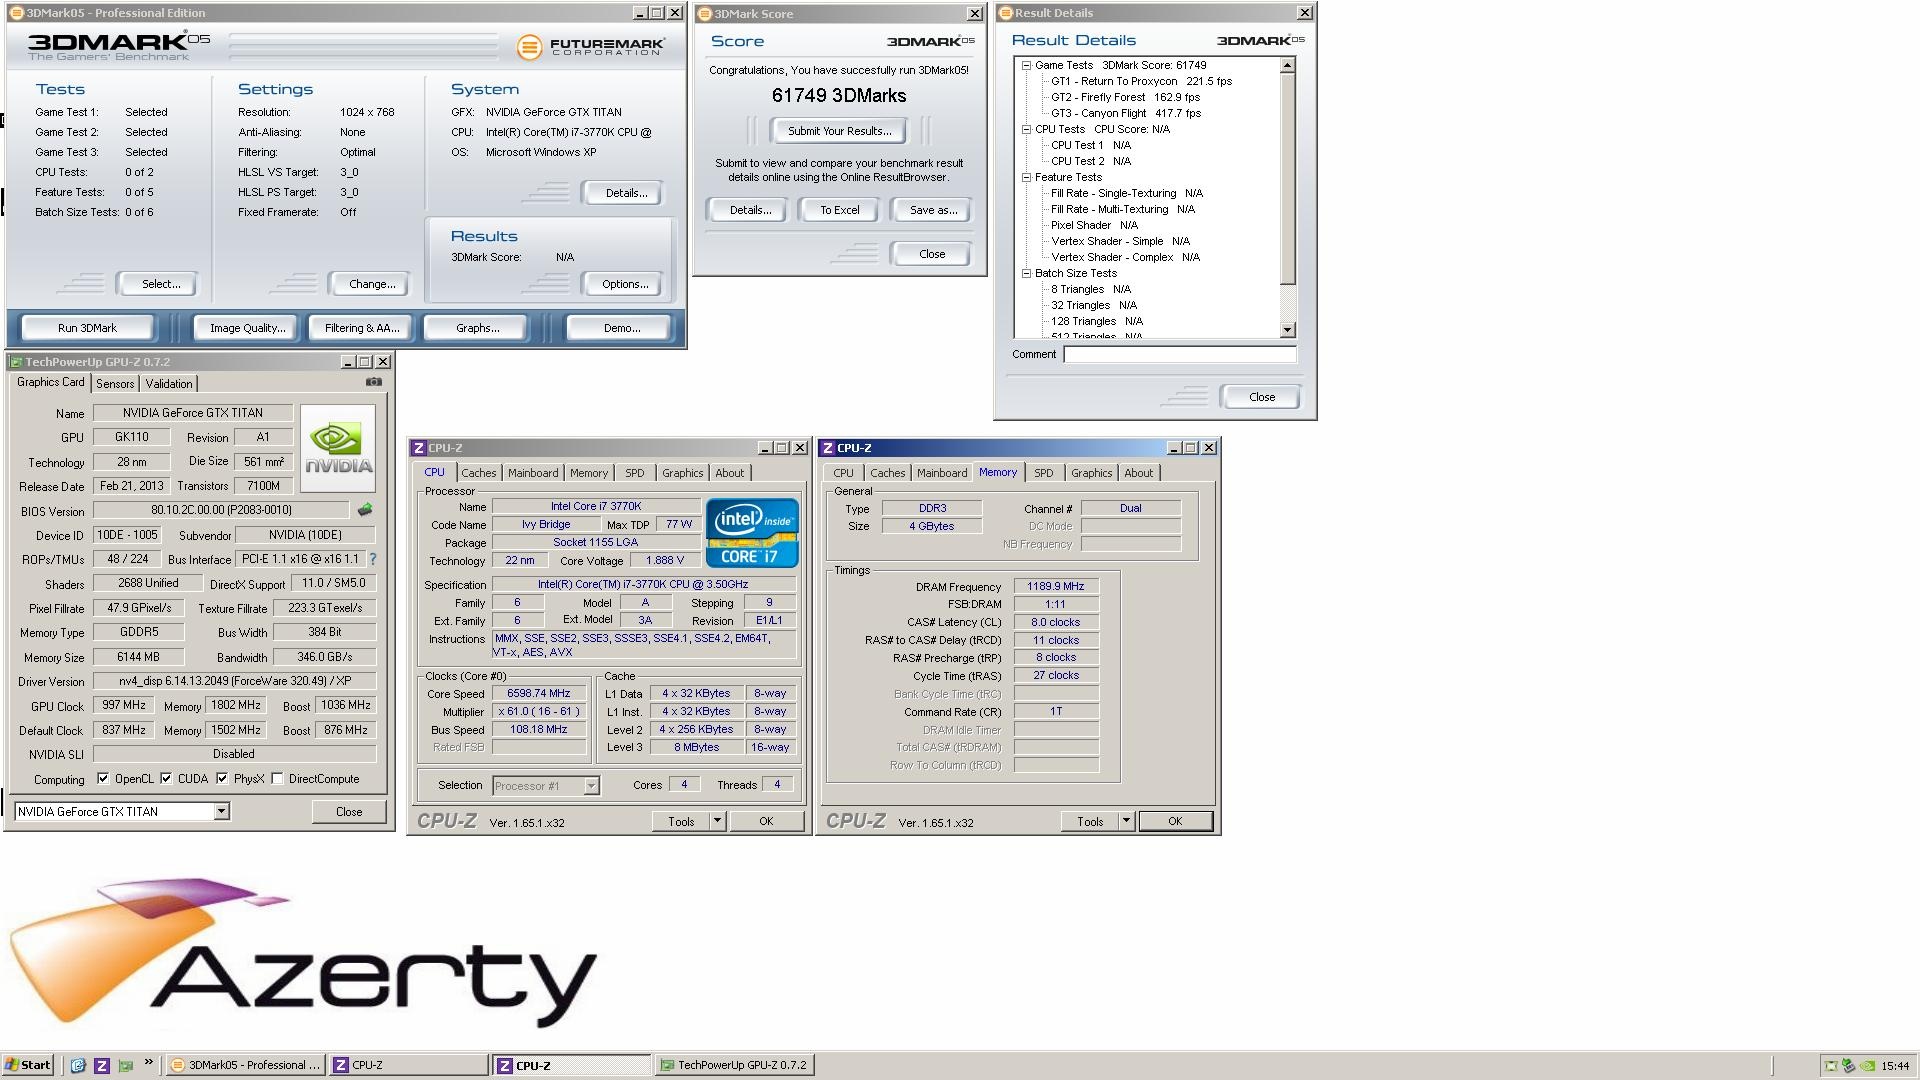Image resolution: width=1920 pixels, height=1080 pixels.
Task: Click the NVIDIA logo in GPU-Z
Action: [x=338, y=447]
